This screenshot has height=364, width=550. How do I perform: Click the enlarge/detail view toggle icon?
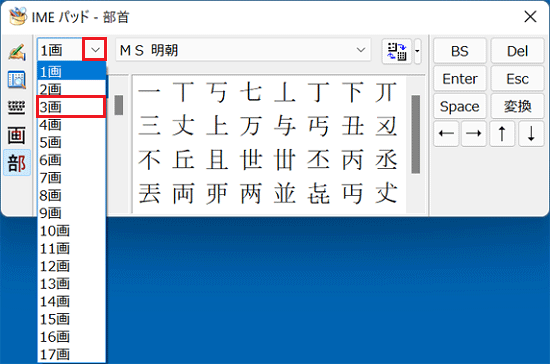coord(397,51)
